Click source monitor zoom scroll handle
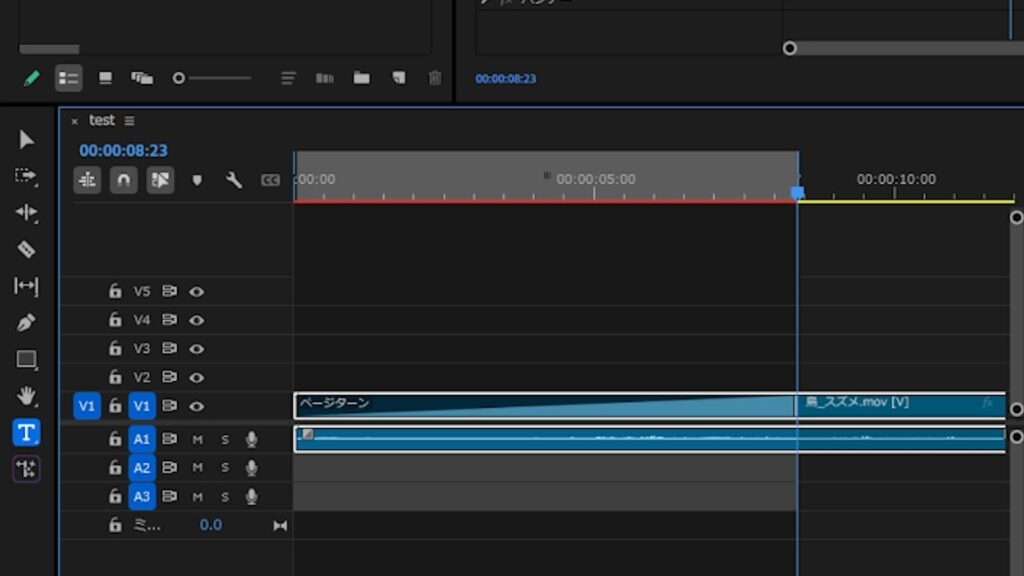The image size is (1024, 576). click(790, 48)
